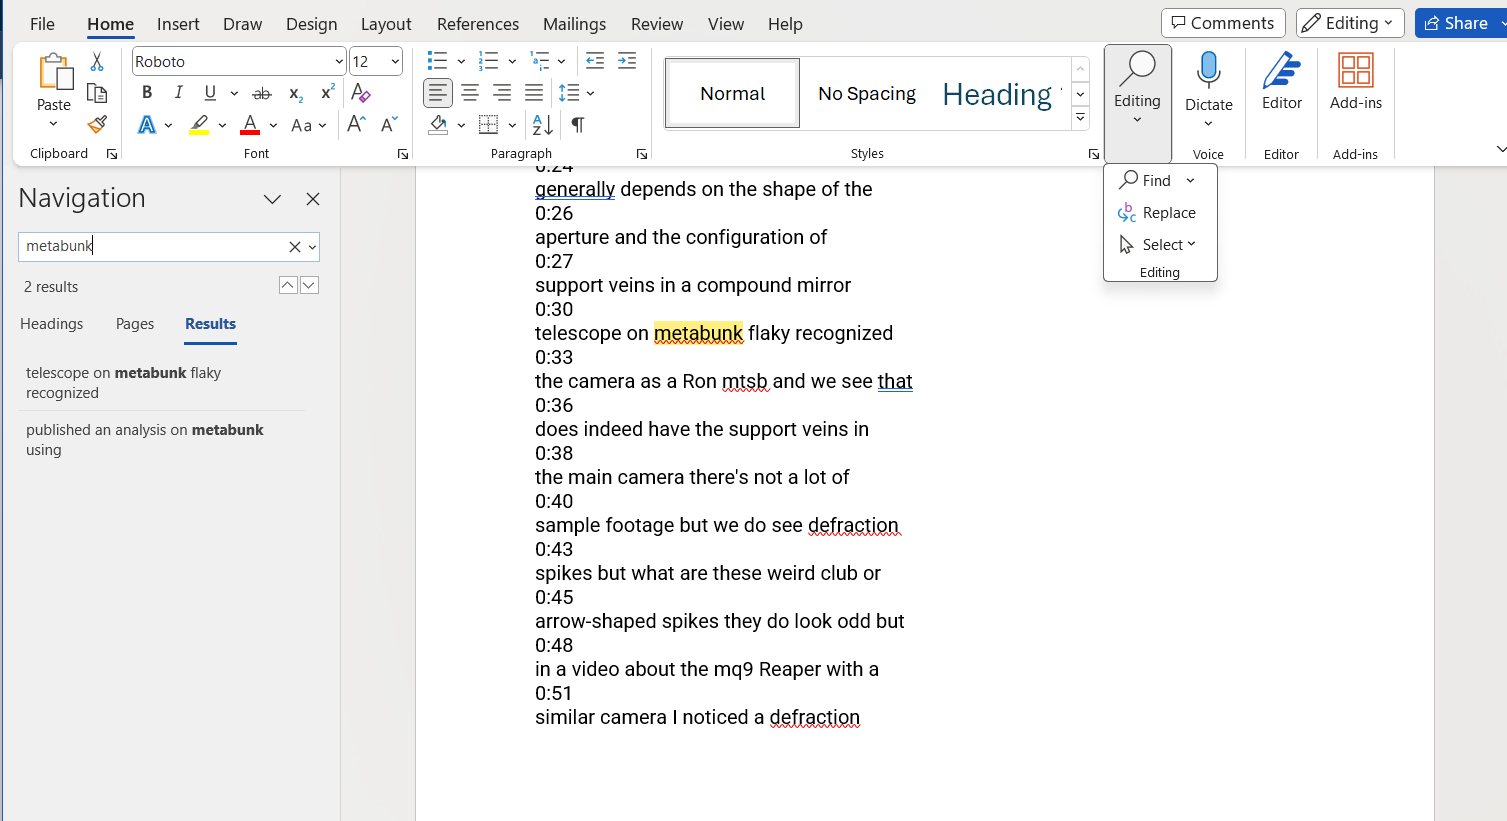Viewport: 1507px width, 821px height.
Task: Open the Editing mode dropdown near Comments
Action: (x=1349, y=23)
